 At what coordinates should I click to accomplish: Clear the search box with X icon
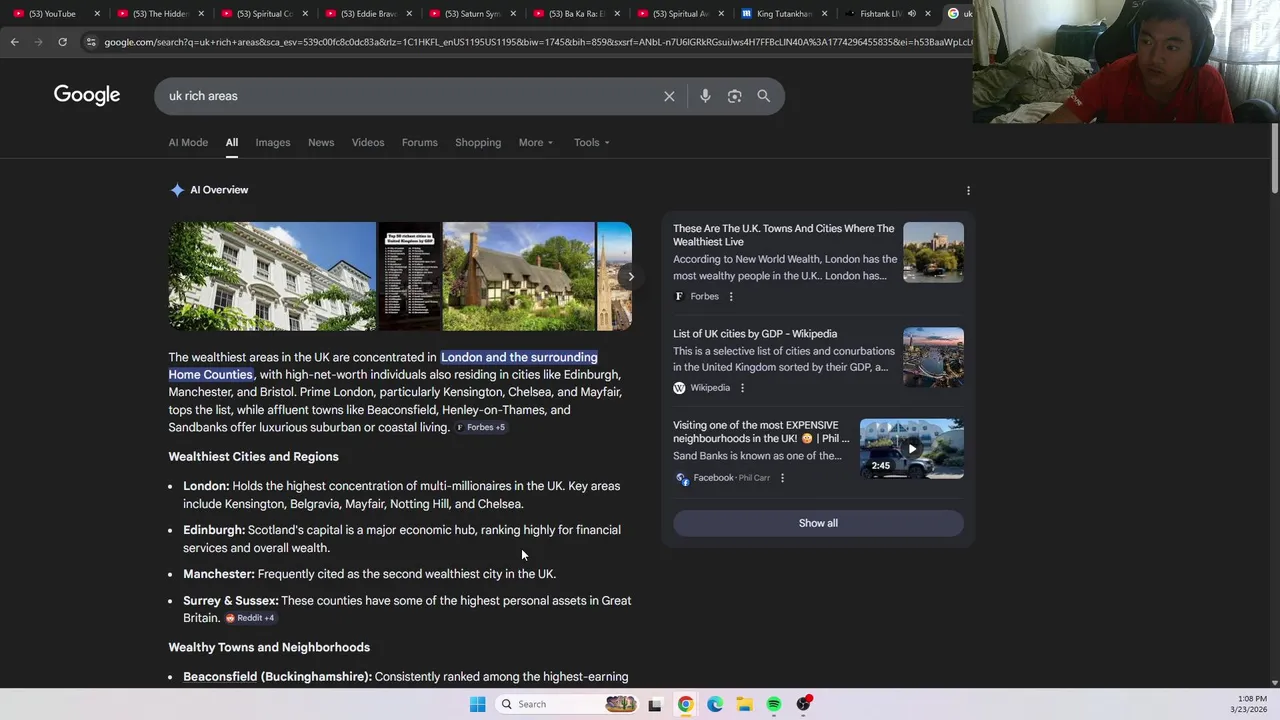coord(669,96)
